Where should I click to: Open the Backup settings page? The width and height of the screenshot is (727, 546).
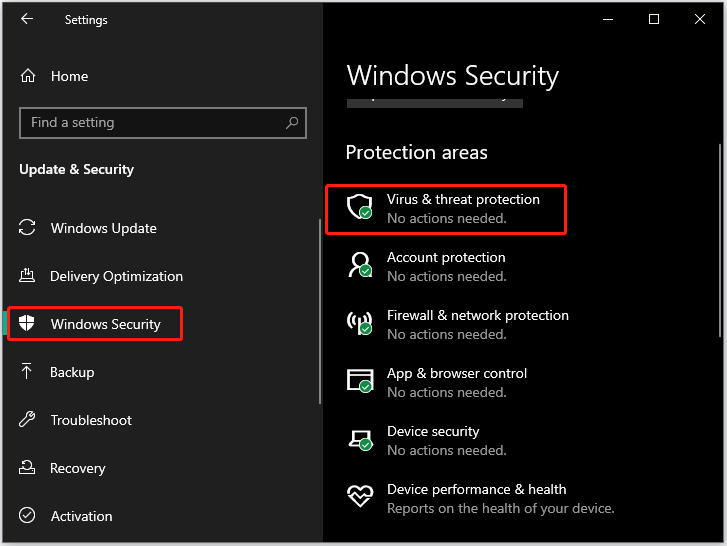tap(72, 372)
